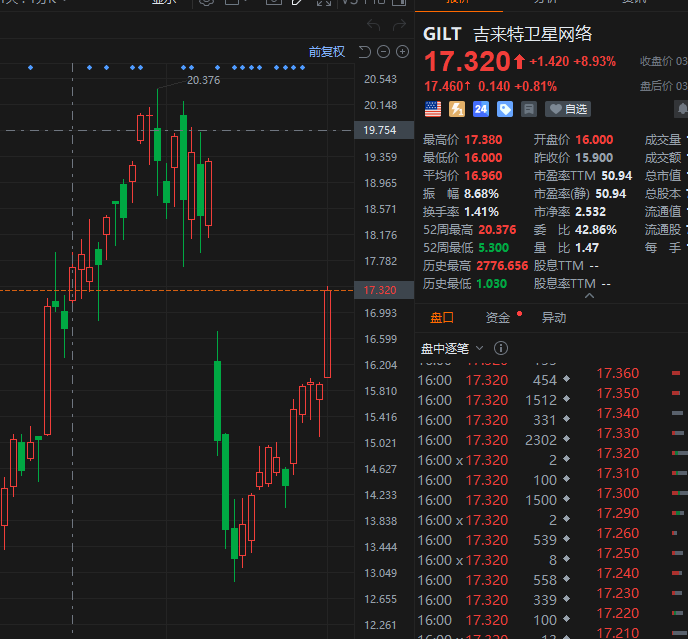This screenshot has height=639, width=688.
Task: Click the latest red candlestick at current price
Action: (x=327, y=334)
